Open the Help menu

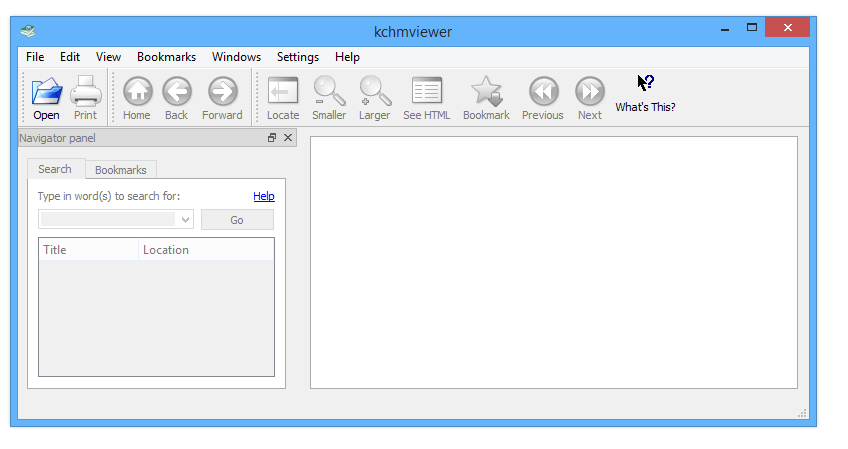(347, 57)
